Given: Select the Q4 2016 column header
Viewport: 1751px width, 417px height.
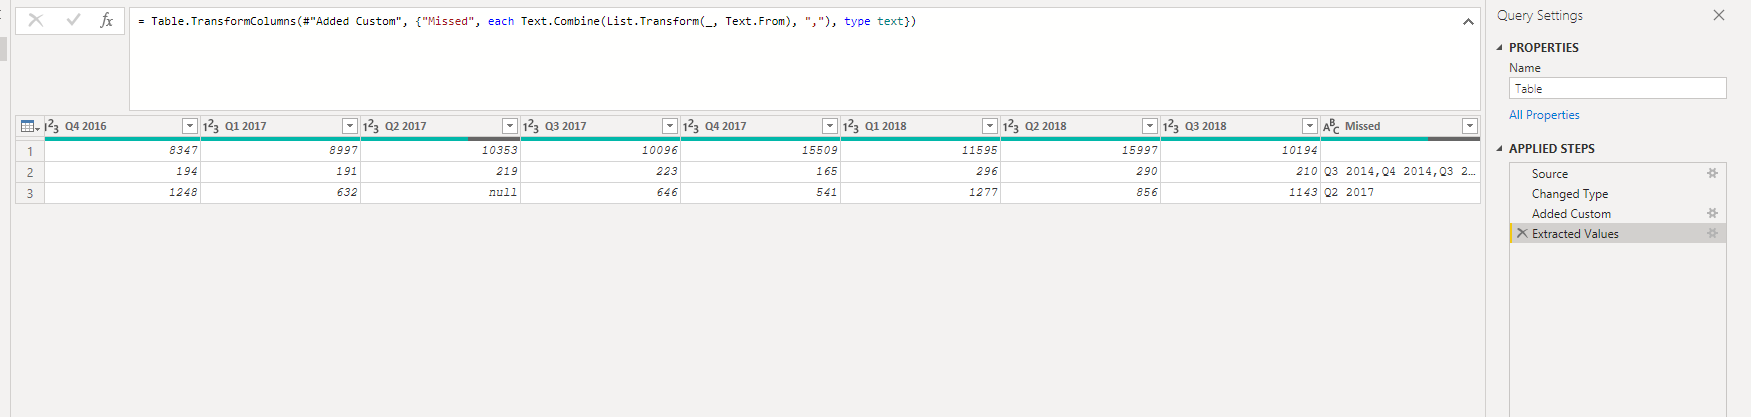Looking at the screenshot, I should tap(122, 126).
